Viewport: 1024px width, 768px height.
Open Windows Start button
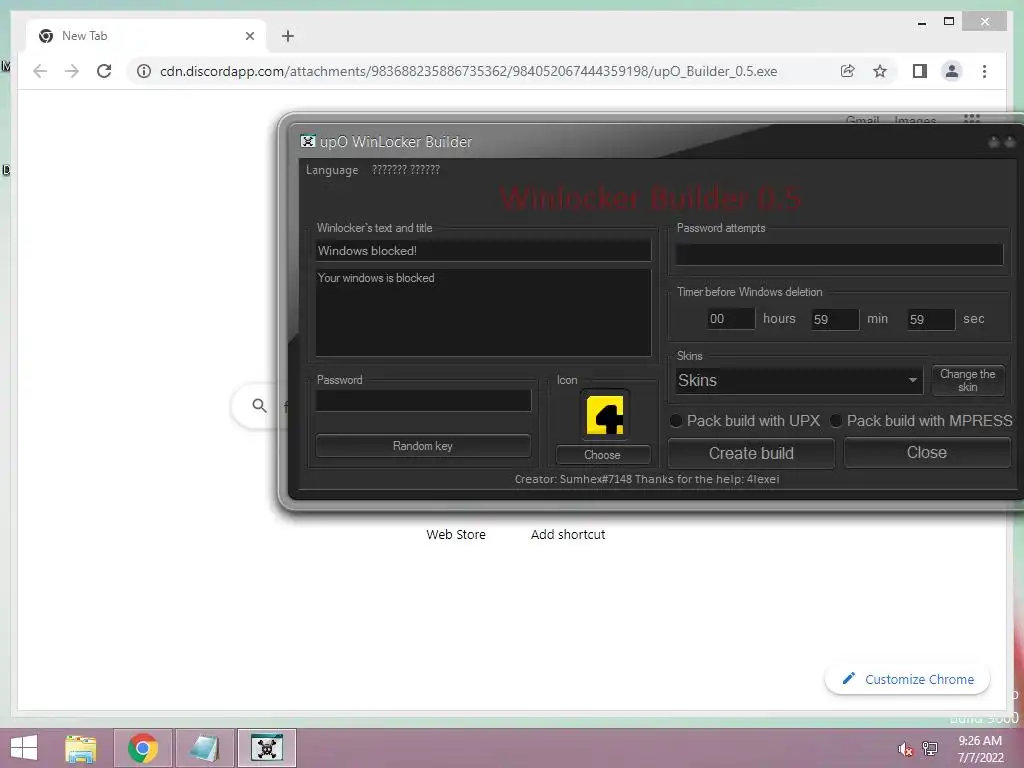pos(24,748)
